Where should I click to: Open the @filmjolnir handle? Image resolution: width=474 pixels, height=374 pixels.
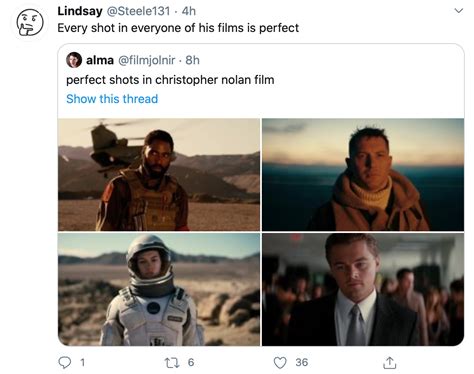coord(147,60)
